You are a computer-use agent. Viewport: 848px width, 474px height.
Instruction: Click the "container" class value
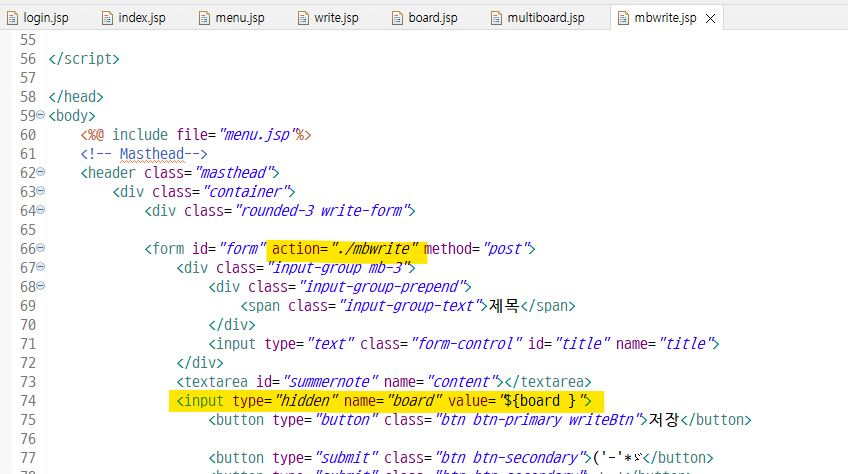245,192
